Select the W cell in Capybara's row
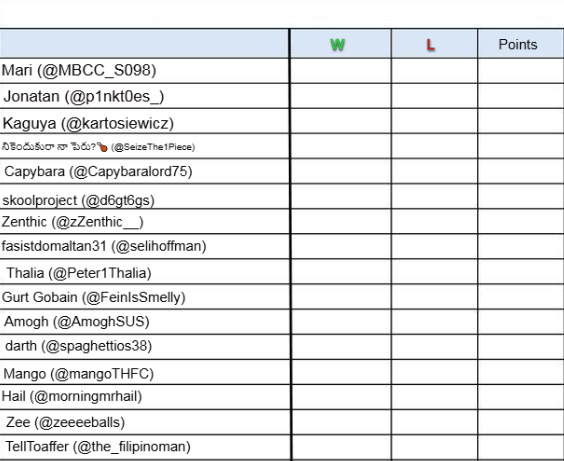The image size is (564, 461). [x=341, y=172]
